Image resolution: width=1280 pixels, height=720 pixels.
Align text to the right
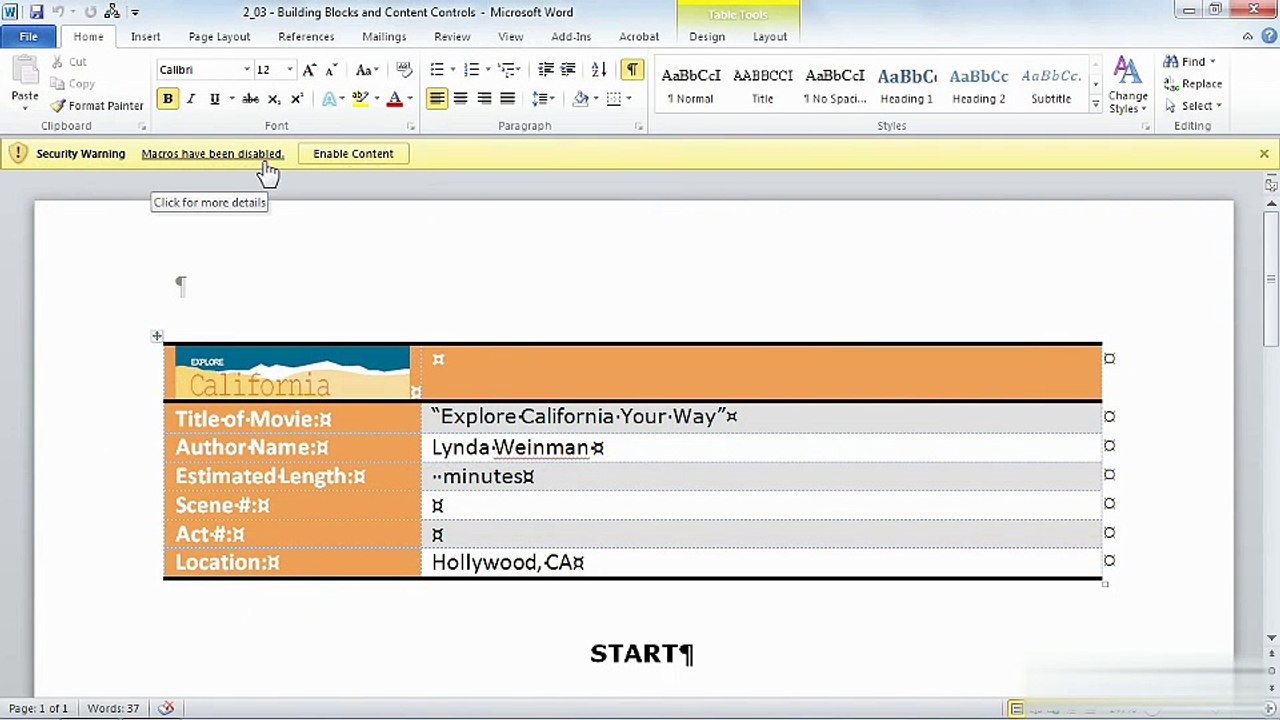tap(484, 99)
